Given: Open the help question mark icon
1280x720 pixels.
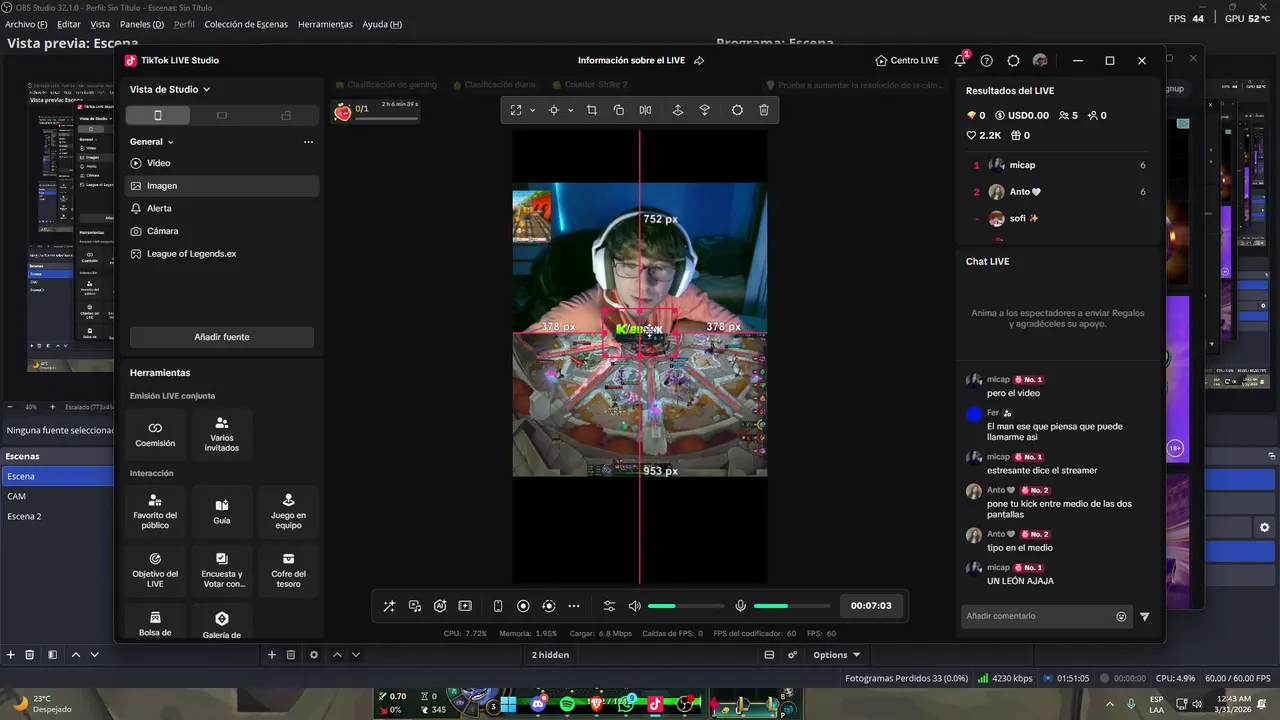Looking at the screenshot, I should pyautogui.click(x=986, y=60).
